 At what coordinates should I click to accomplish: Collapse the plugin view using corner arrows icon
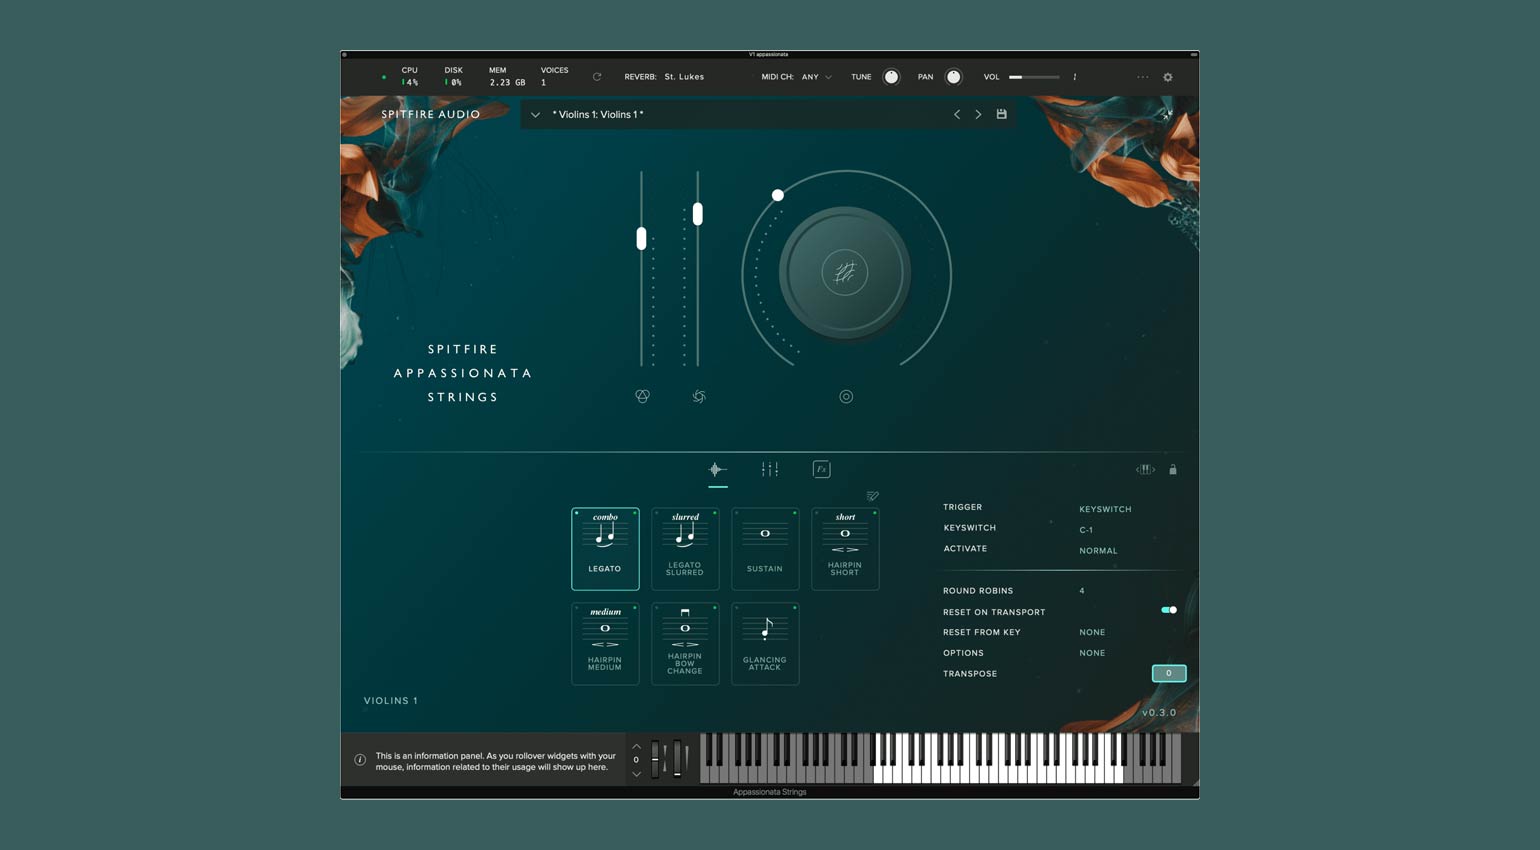(x=1167, y=114)
